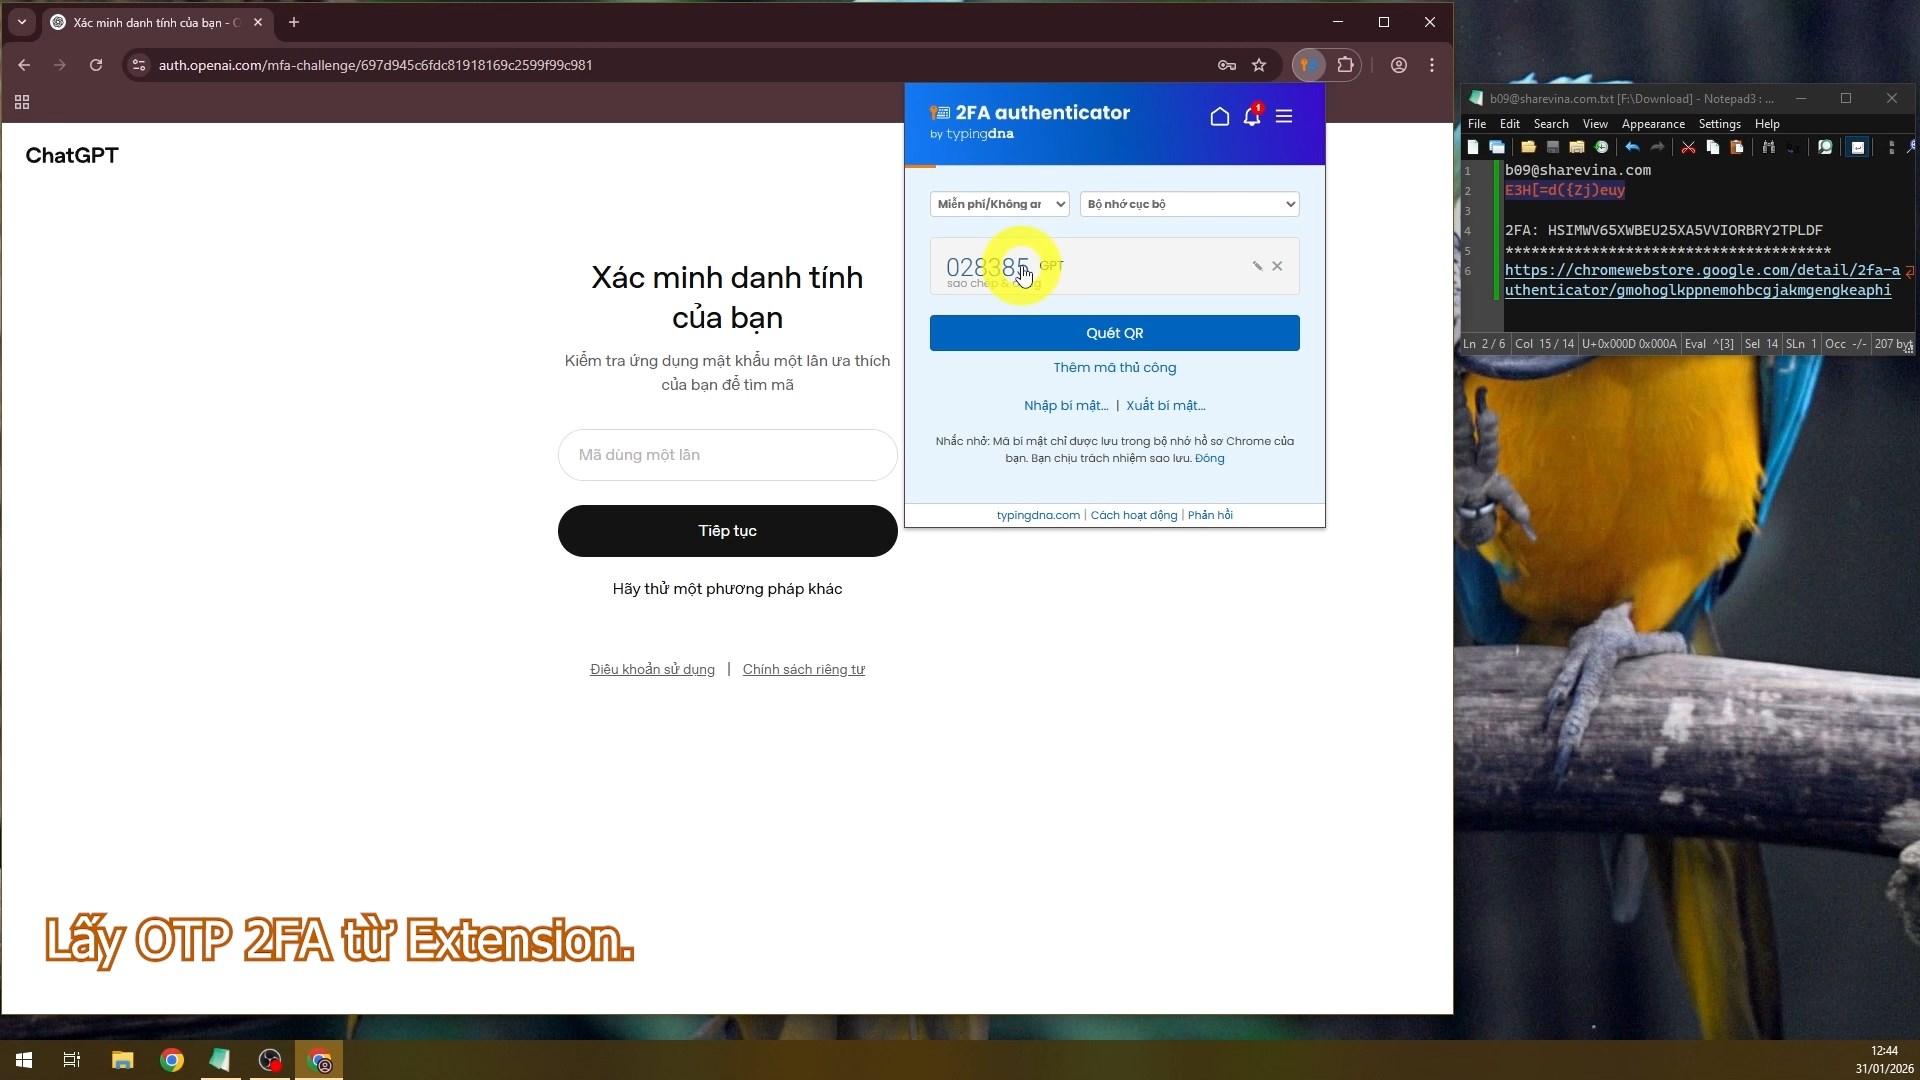Click the file history clock icon in Notepad3
Viewport: 1920px width, 1080px height.
point(1601,147)
